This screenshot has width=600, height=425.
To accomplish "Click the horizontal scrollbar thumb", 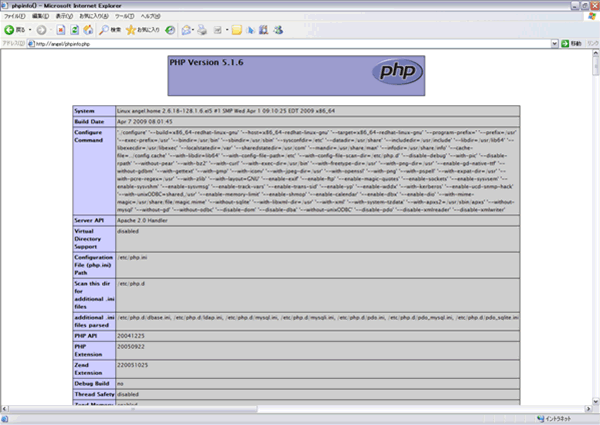I will (133, 409).
